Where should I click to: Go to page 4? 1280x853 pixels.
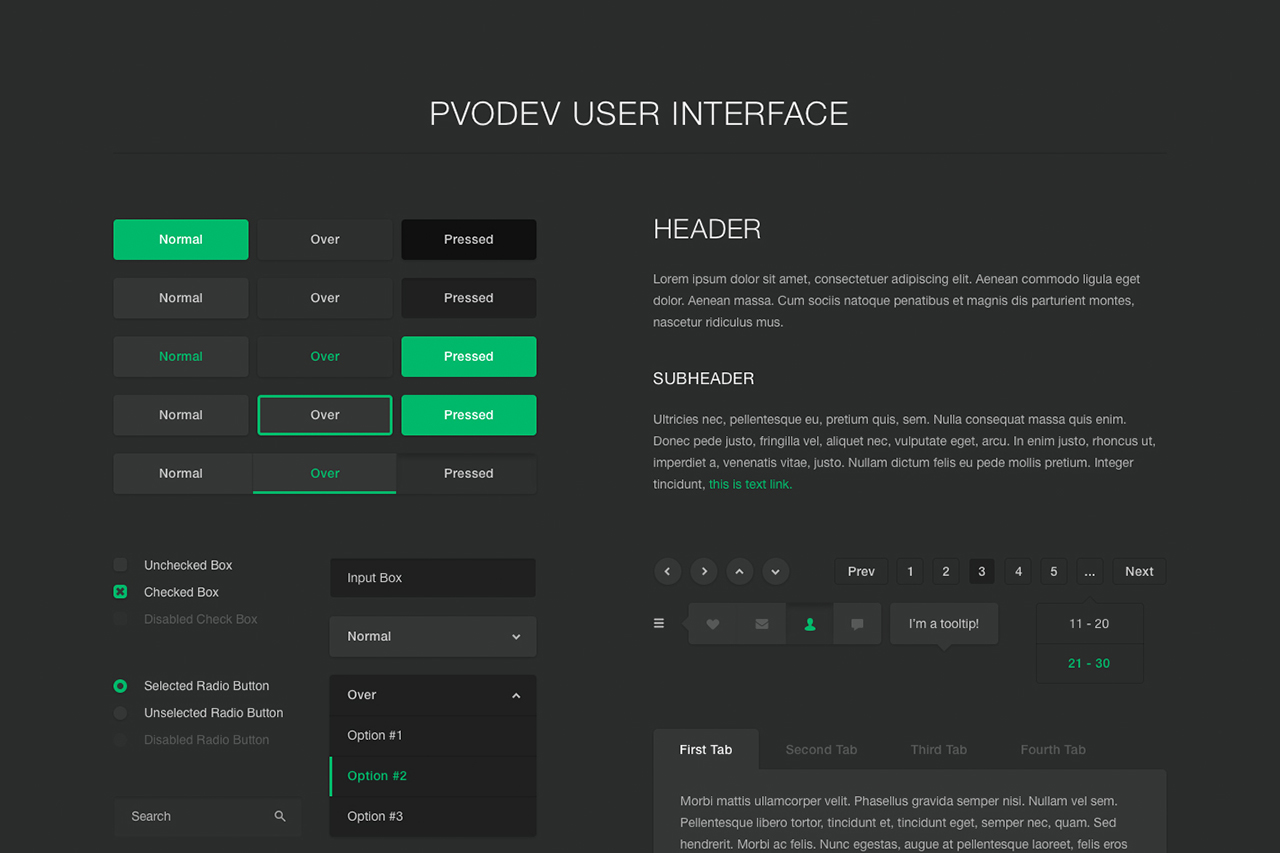click(x=1018, y=571)
